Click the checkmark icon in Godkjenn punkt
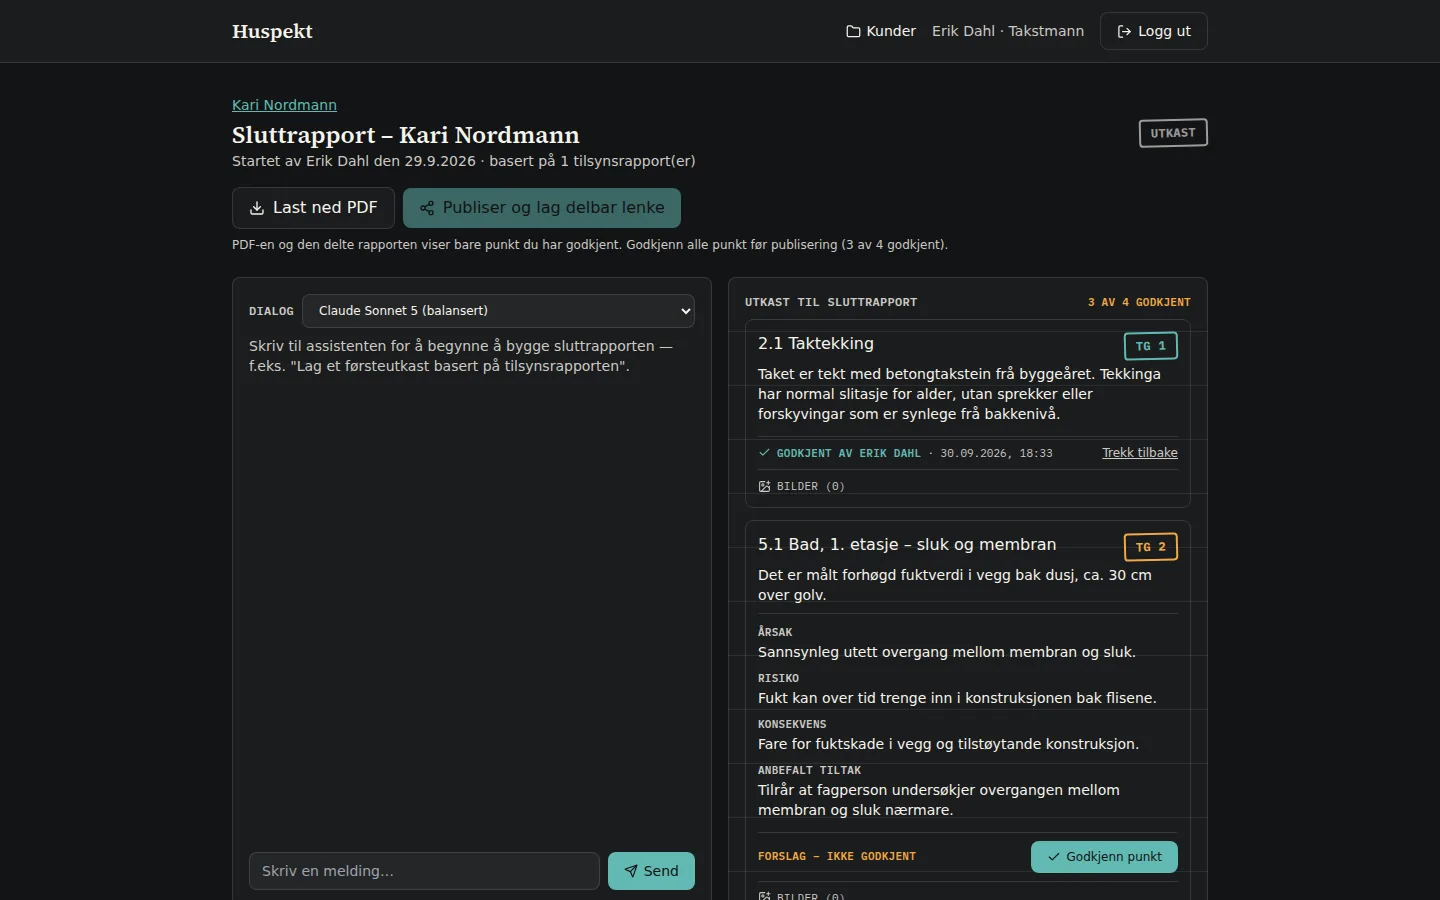This screenshot has width=1440, height=900. [x=1053, y=857]
